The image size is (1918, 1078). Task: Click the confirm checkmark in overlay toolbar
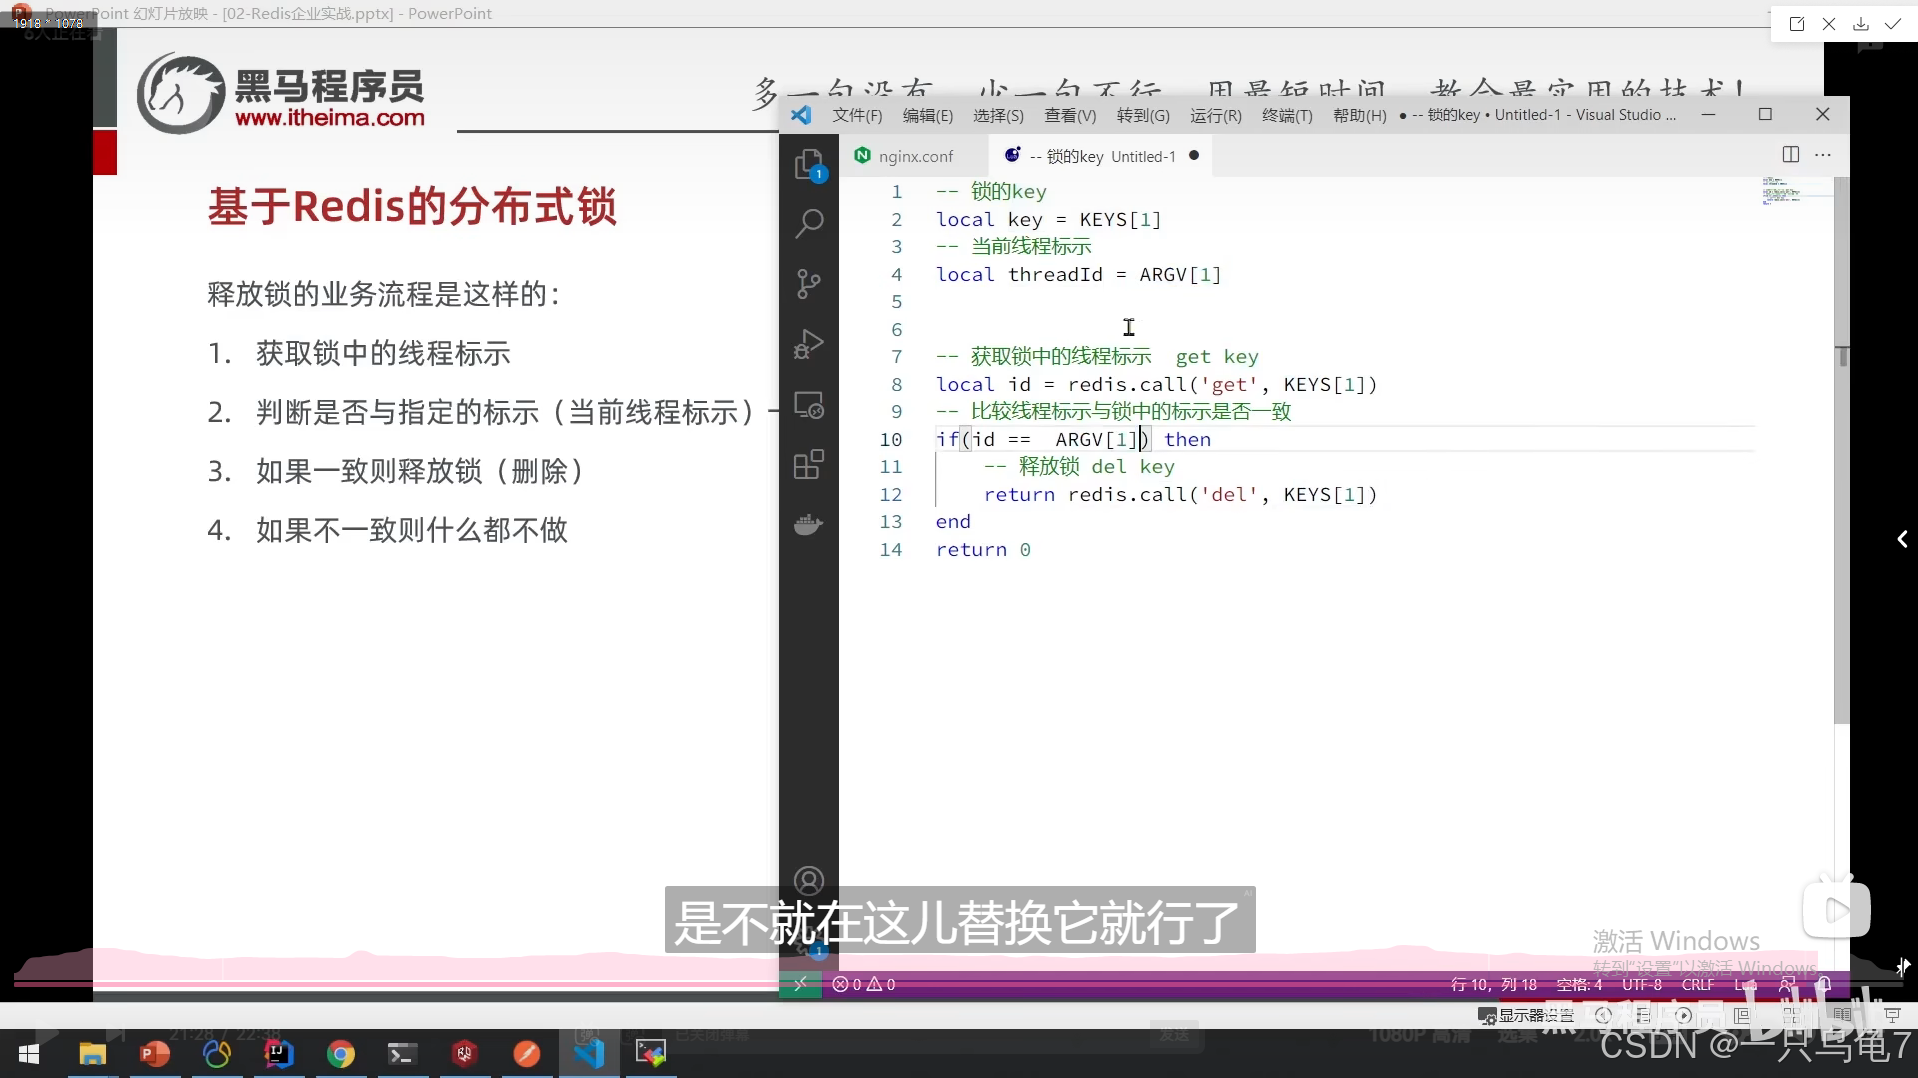[1892, 24]
